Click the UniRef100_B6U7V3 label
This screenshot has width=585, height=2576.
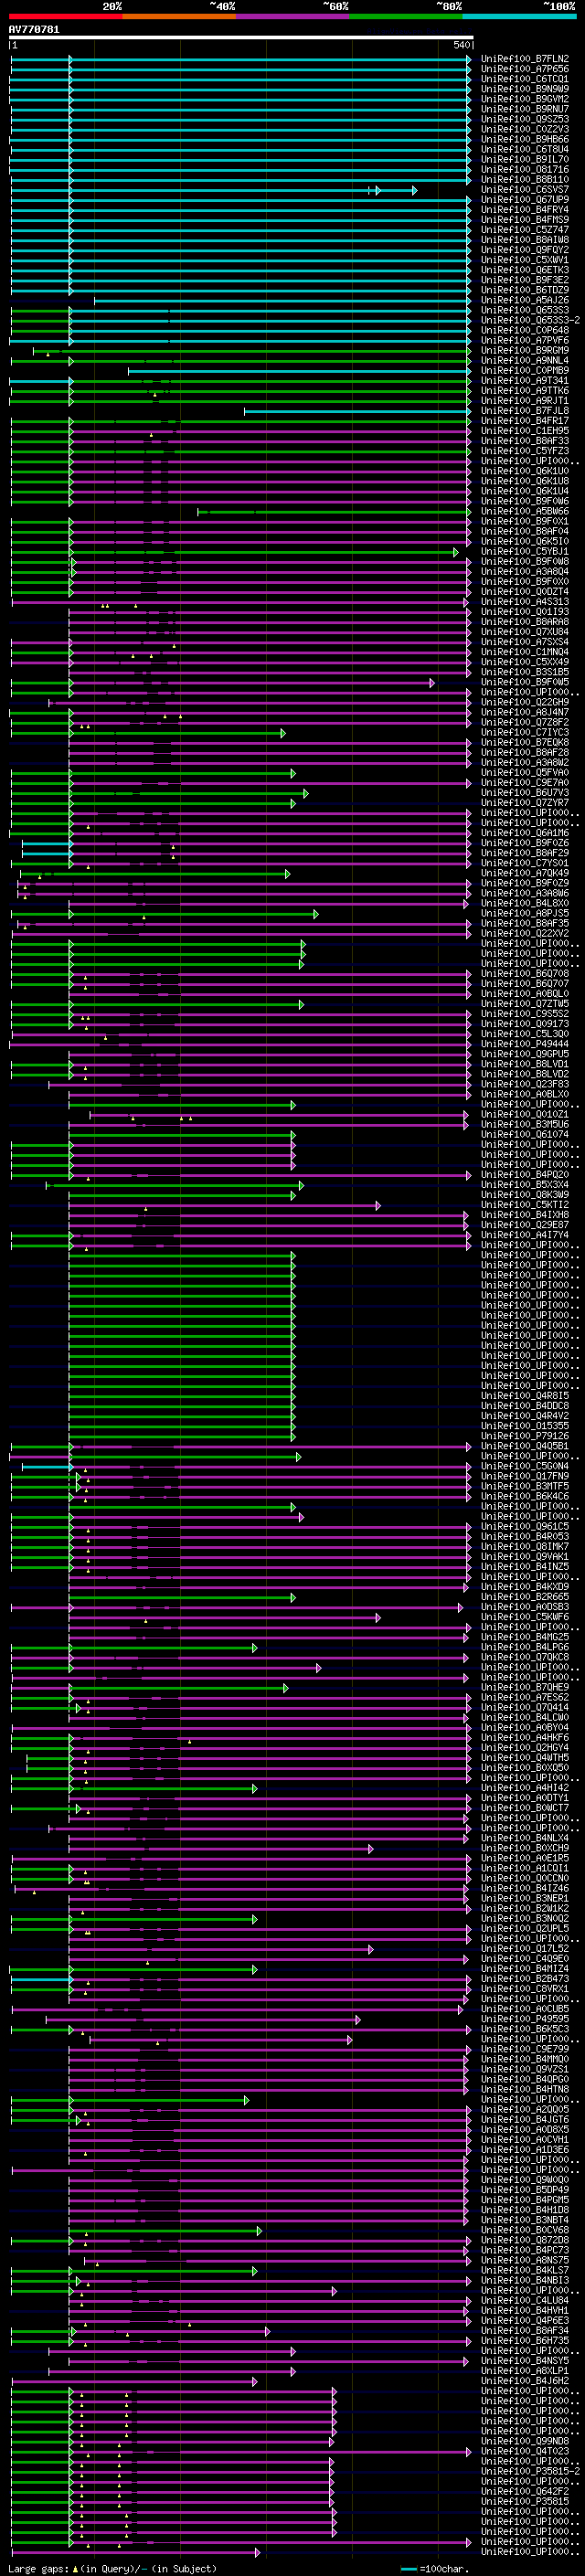click(x=524, y=793)
